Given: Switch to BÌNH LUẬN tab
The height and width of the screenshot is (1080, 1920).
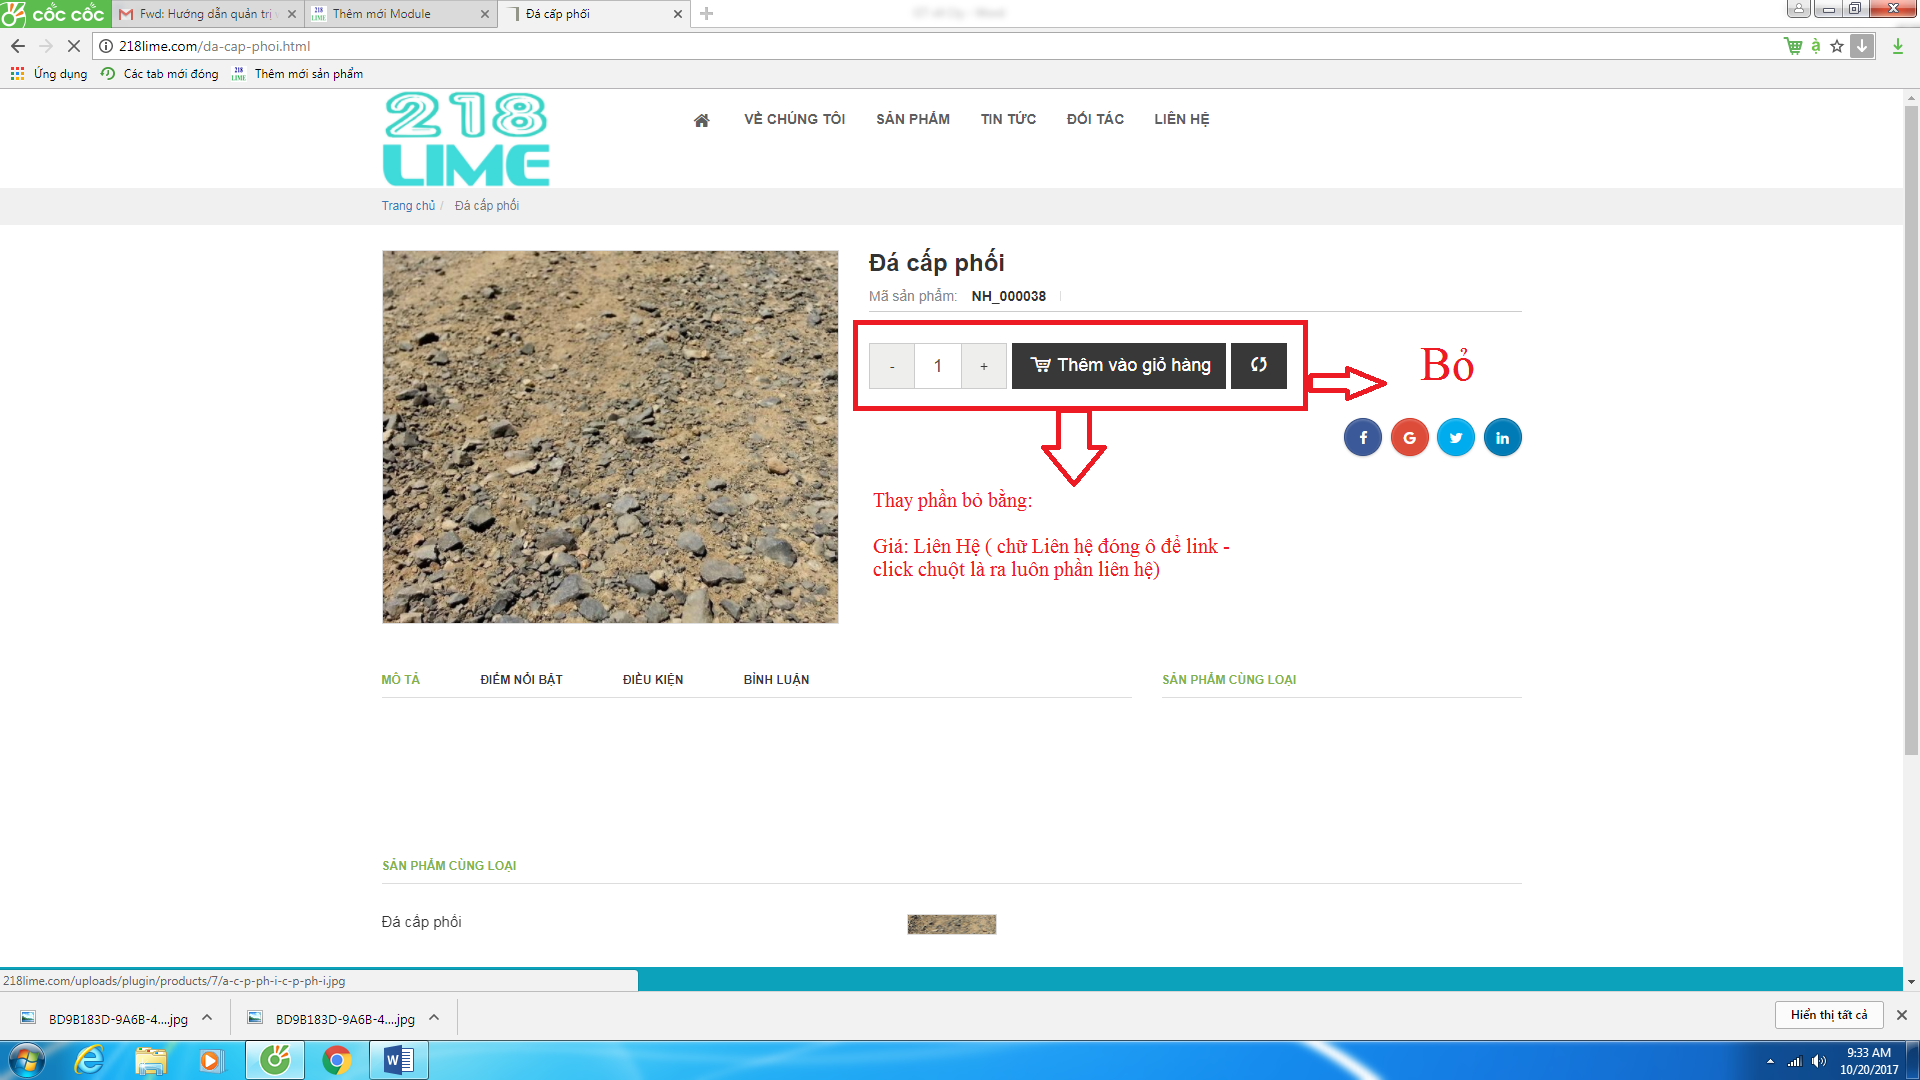Looking at the screenshot, I should [776, 680].
